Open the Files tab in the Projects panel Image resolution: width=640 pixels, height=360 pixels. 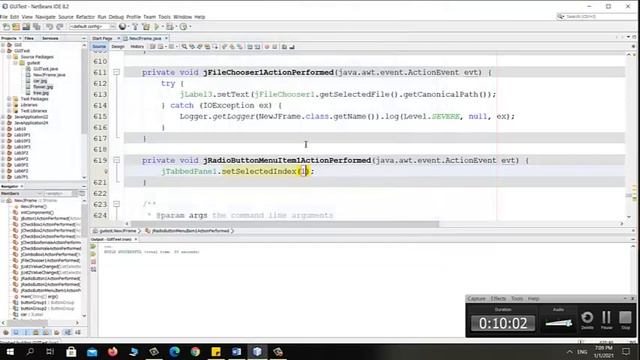[29, 38]
